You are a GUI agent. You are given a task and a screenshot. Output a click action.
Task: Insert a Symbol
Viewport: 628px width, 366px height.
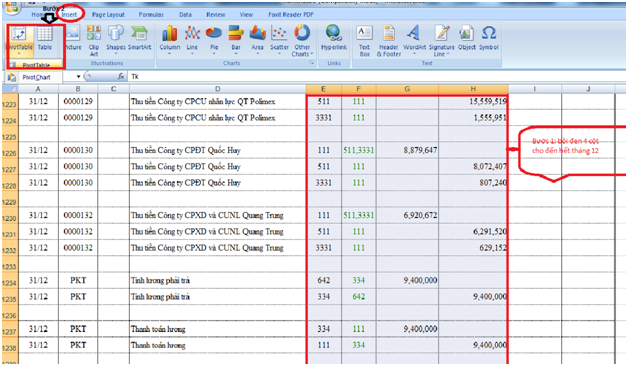click(489, 38)
